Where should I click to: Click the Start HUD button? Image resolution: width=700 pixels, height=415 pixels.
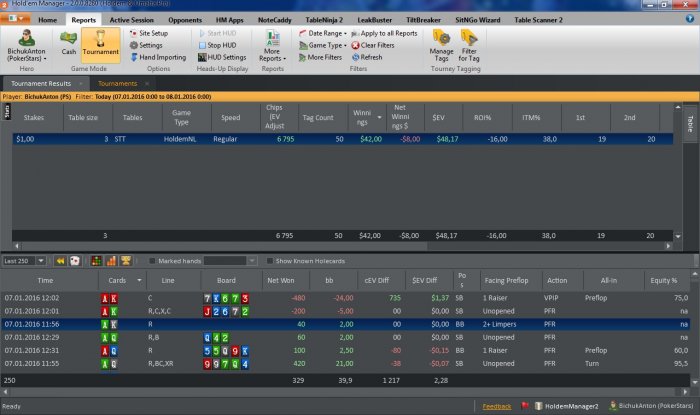pos(217,33)
